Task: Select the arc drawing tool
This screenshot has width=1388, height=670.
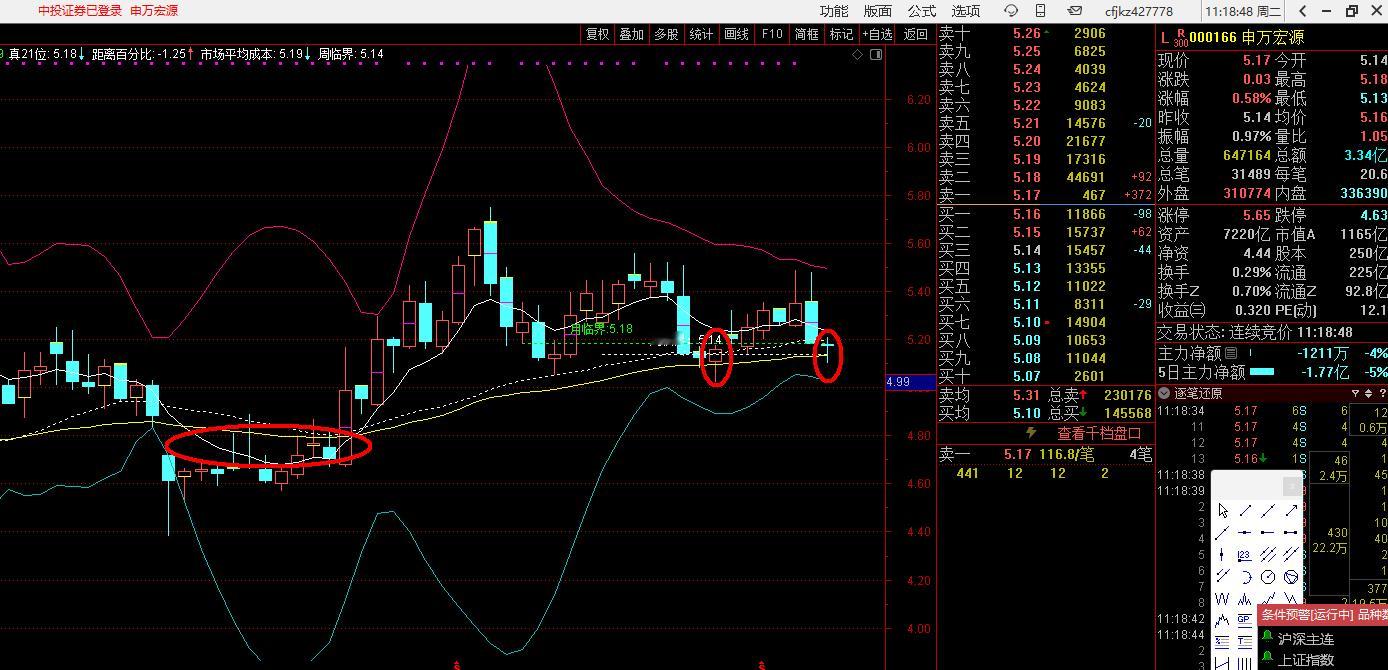Action: (x=1245, y=577)
